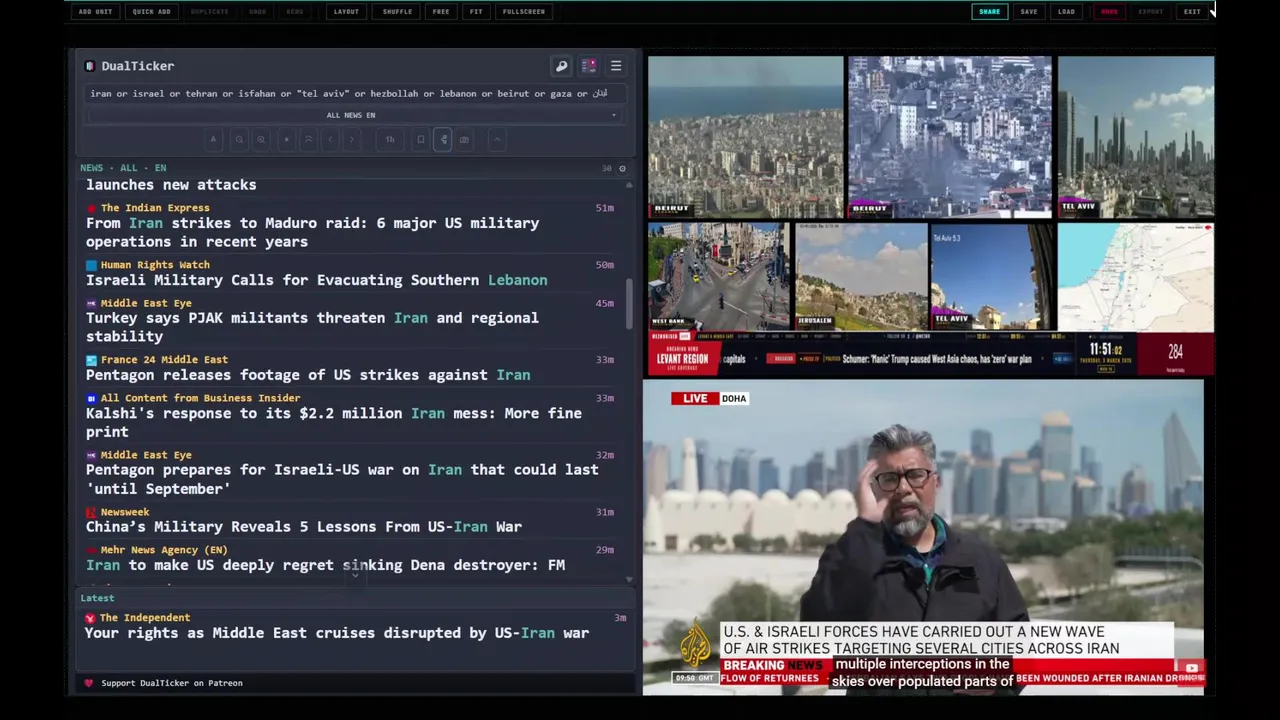Click the Quick Add button
Image resolution: width=1280 pixels, height=720 pixels.
coord(151,12)
